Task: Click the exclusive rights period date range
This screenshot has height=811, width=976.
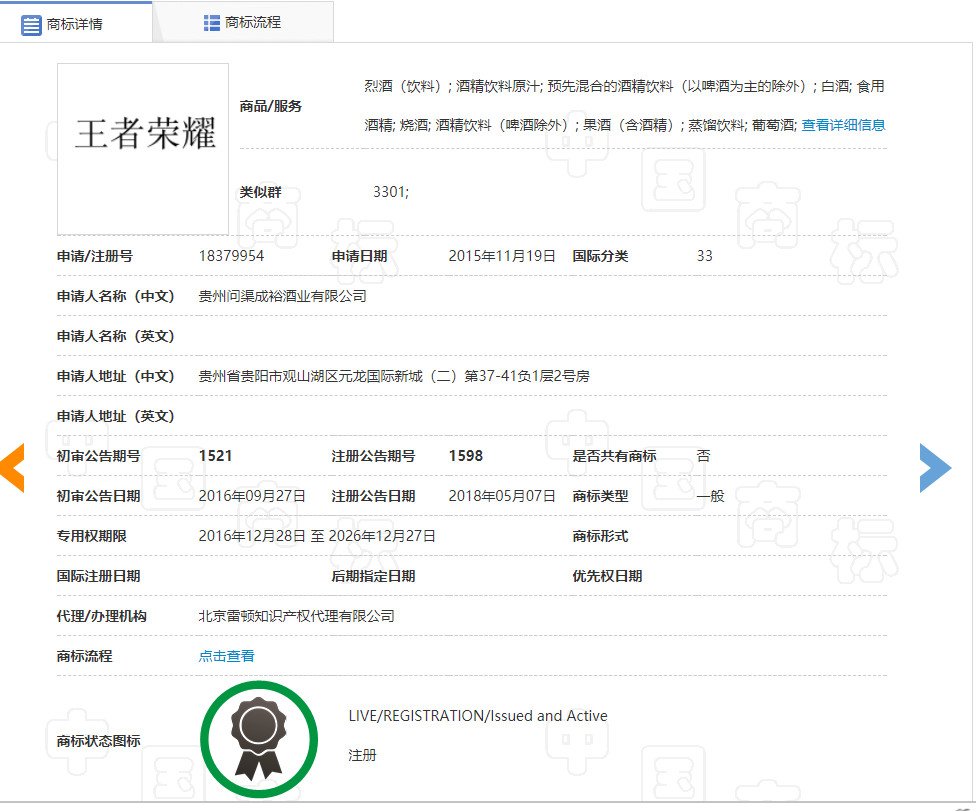Action: pyautogui.click(x=317, y=536)
